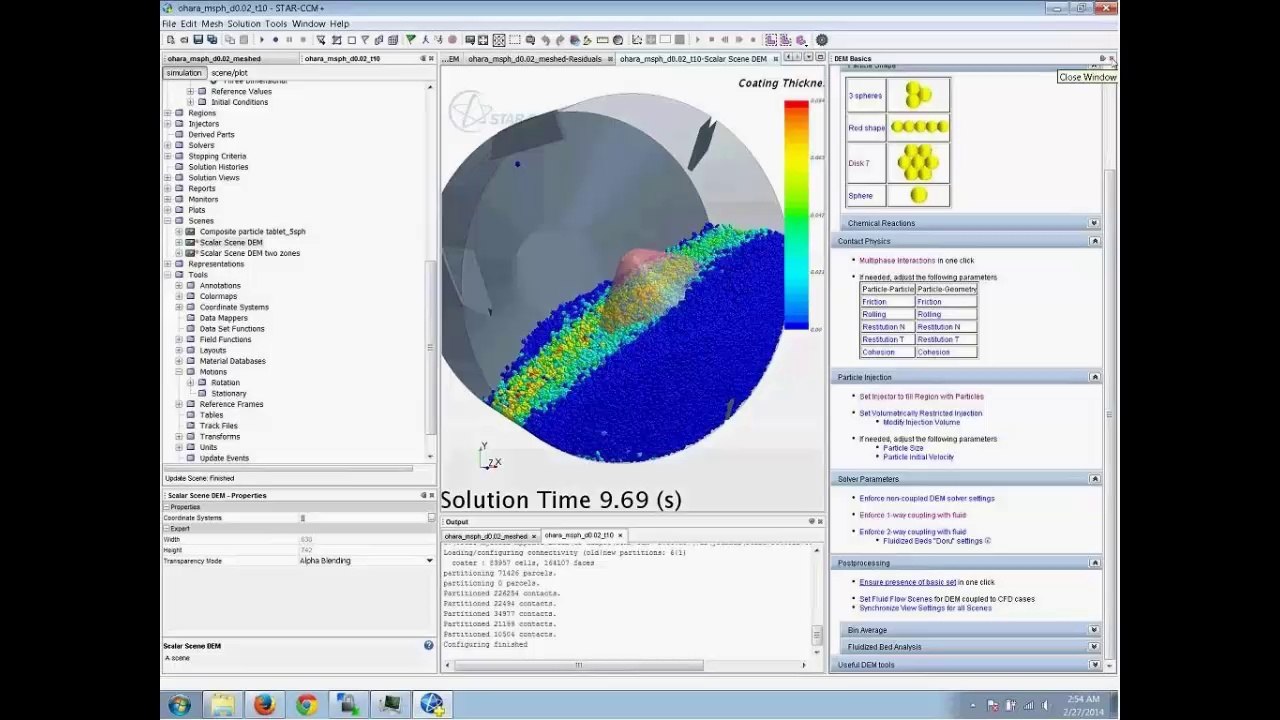Select Scalar Scene DEM two zones
Image resolution: width=1280 pixels, height=720 pixels.
click(x=249, y=253)
